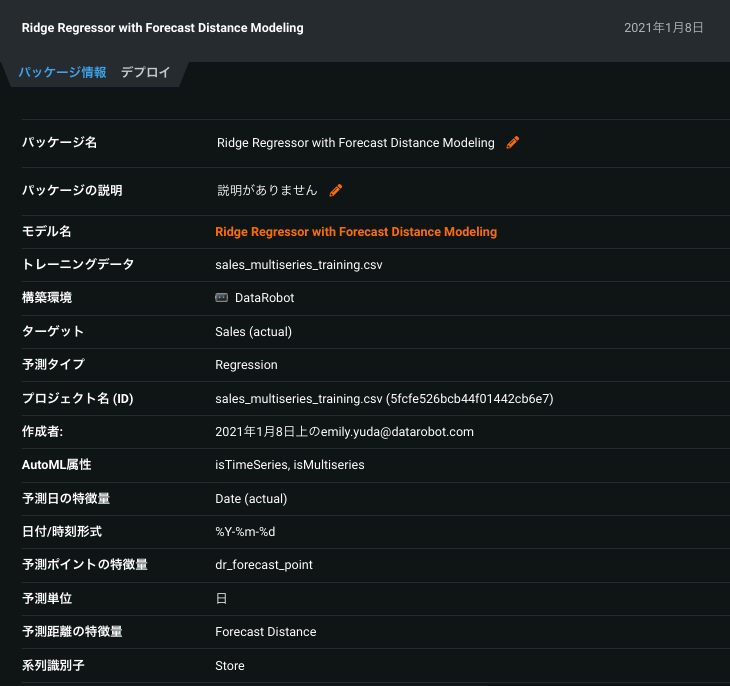This screenshot has width=730, height=686.
Task: Click the dr_forecast_point value
Action: [x=264, y=565]
